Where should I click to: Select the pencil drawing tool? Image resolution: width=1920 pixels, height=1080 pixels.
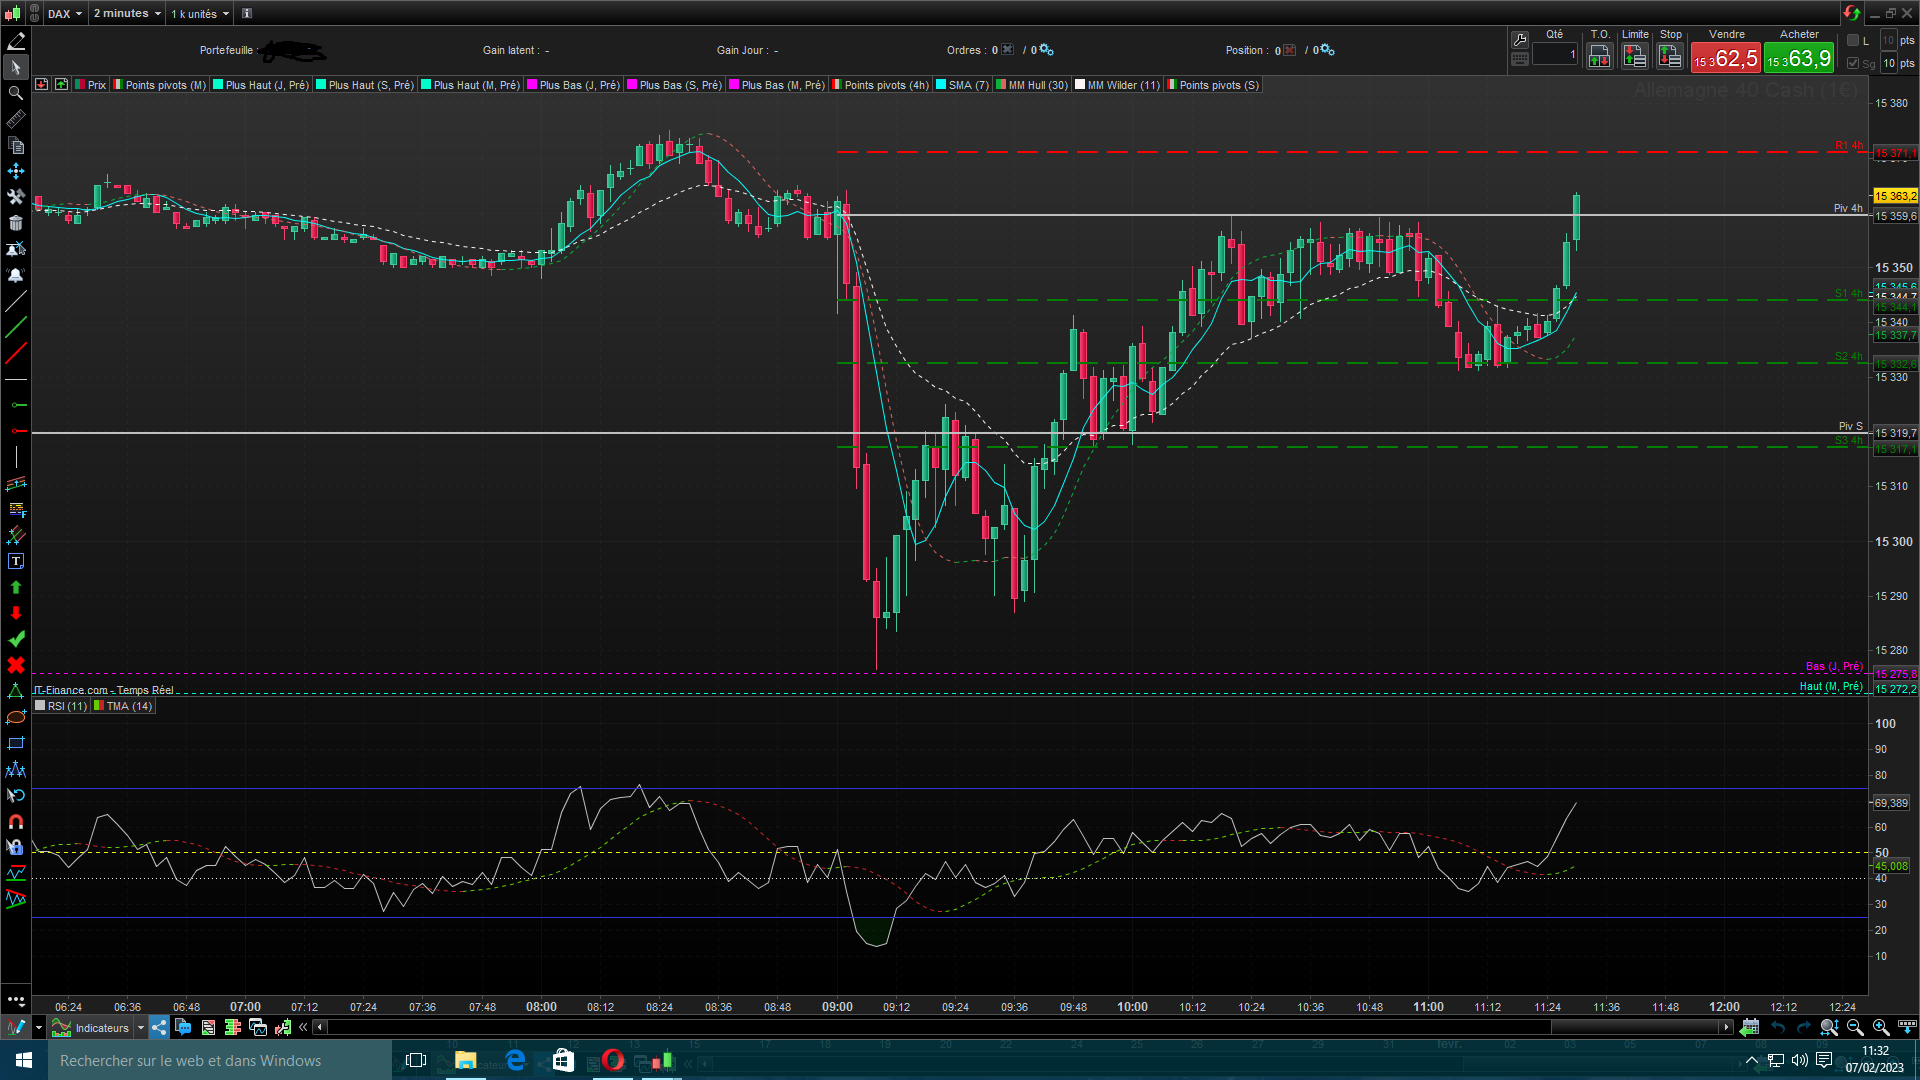[16, 41]
